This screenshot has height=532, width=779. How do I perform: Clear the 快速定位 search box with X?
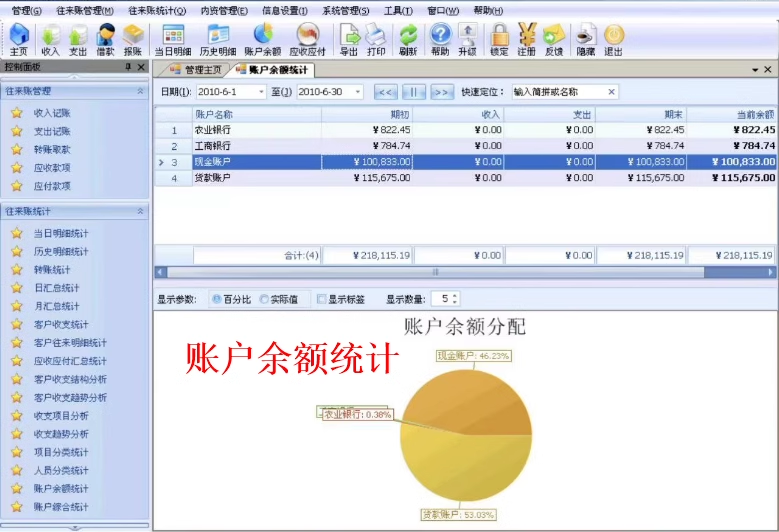coord(612,92)
